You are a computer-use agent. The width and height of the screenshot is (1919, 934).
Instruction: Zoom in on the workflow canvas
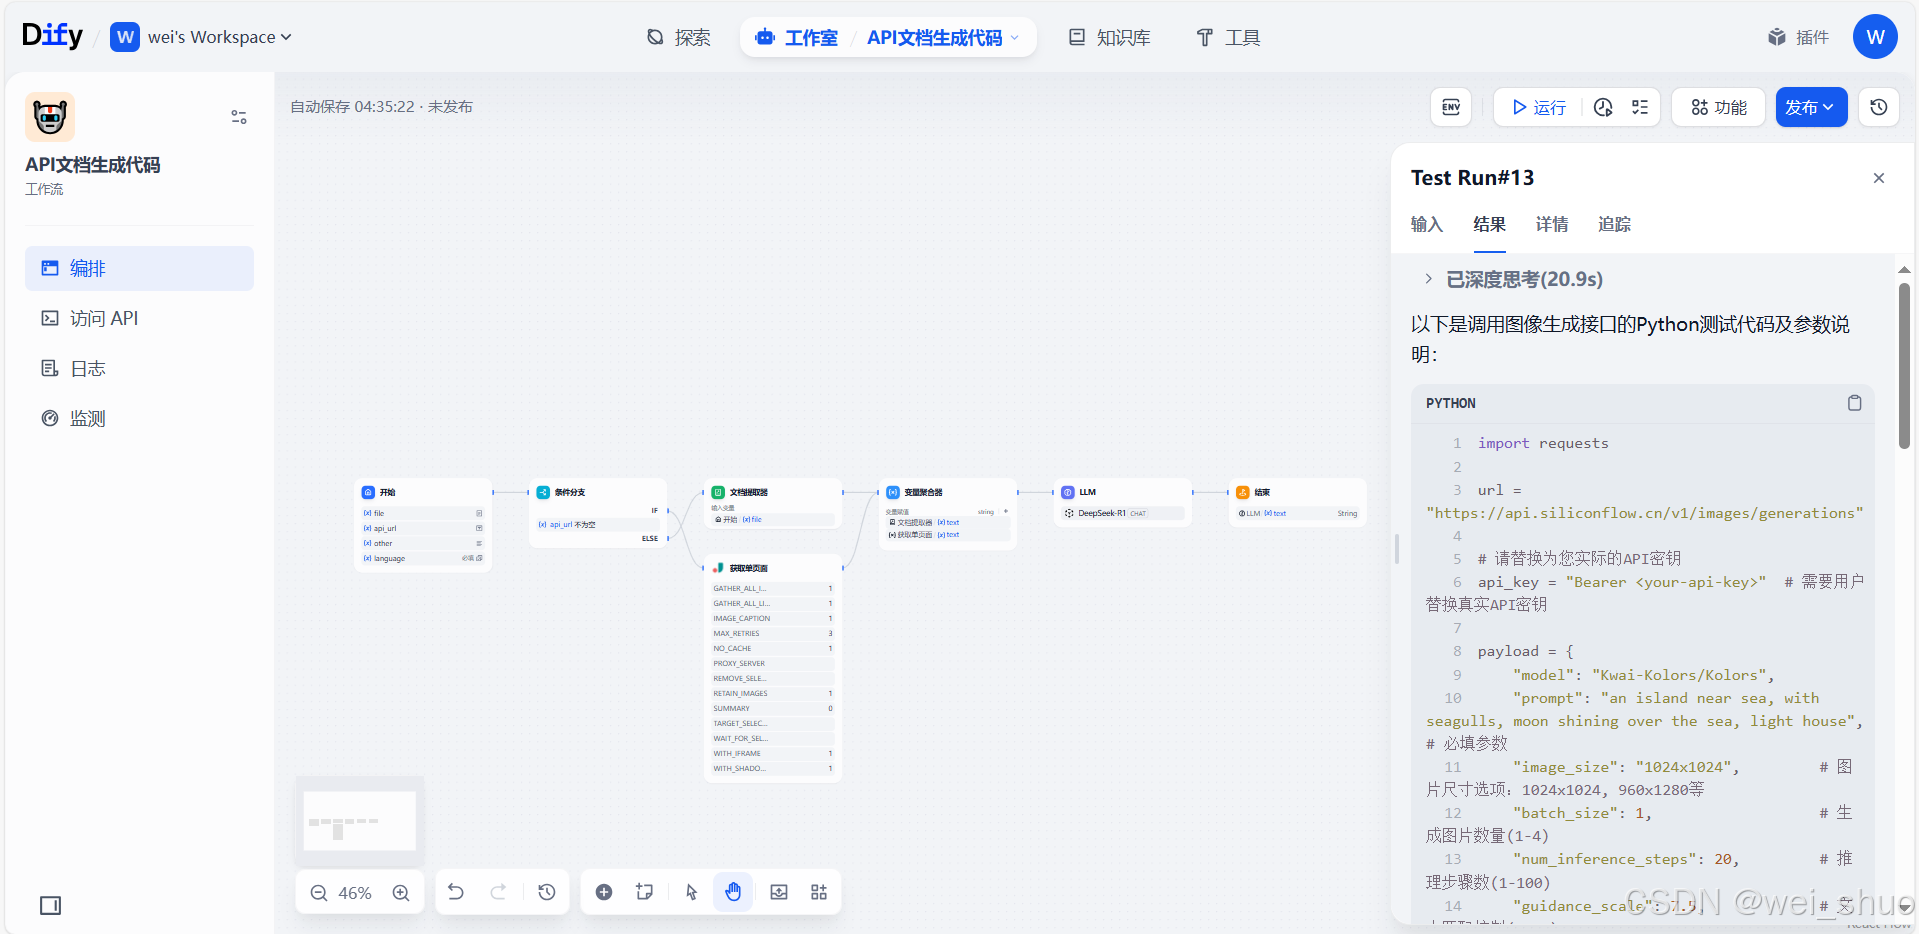coord(401,892)
